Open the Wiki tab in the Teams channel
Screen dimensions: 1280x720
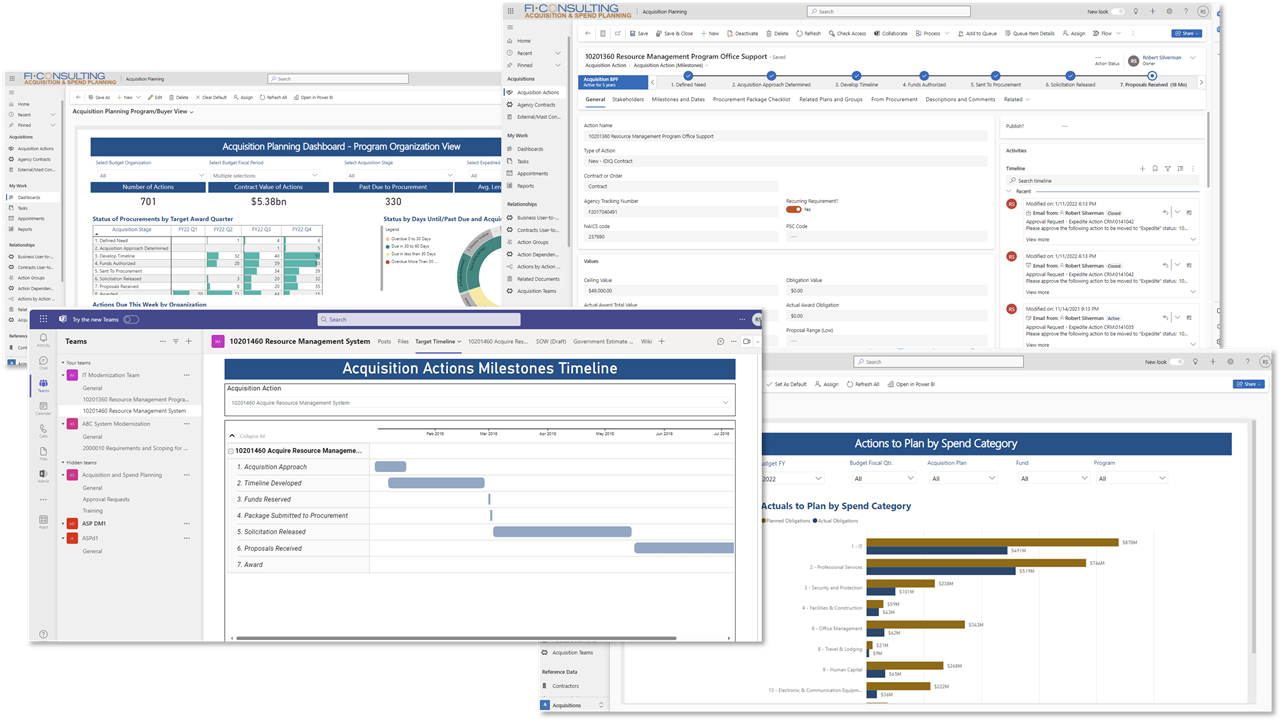click(x=646, y=341)
